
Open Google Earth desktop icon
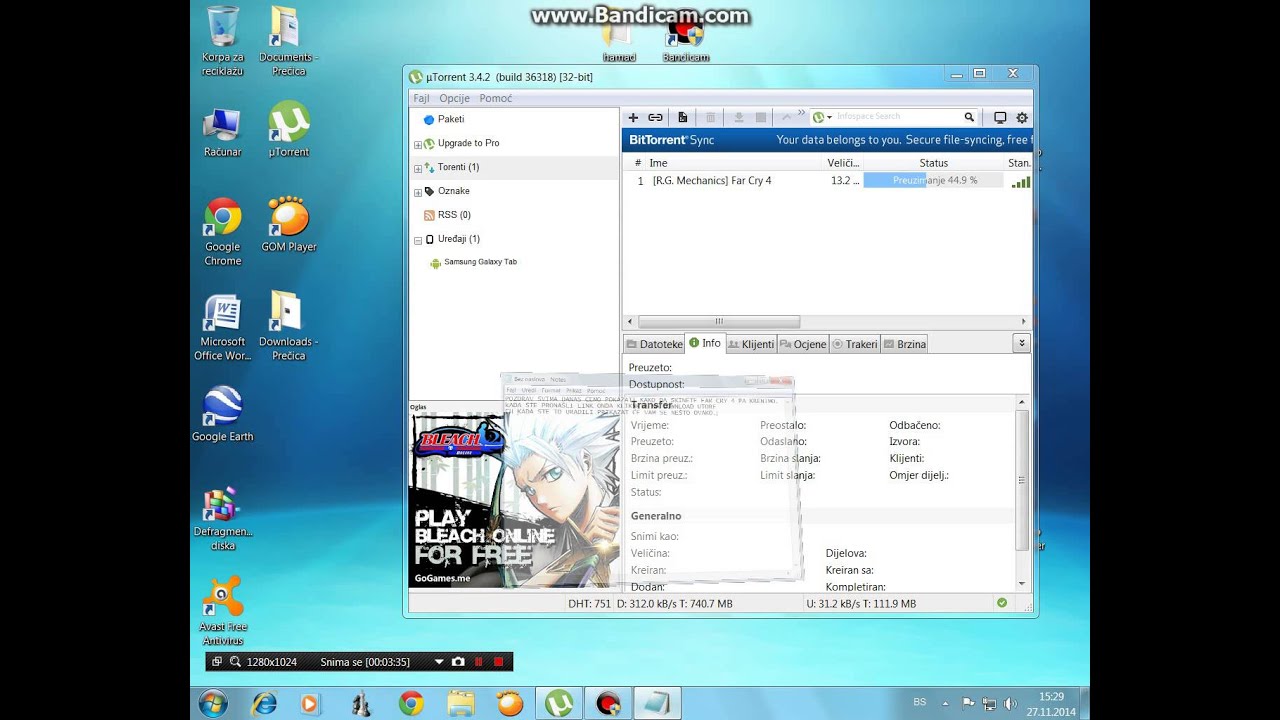coord(222,413)
